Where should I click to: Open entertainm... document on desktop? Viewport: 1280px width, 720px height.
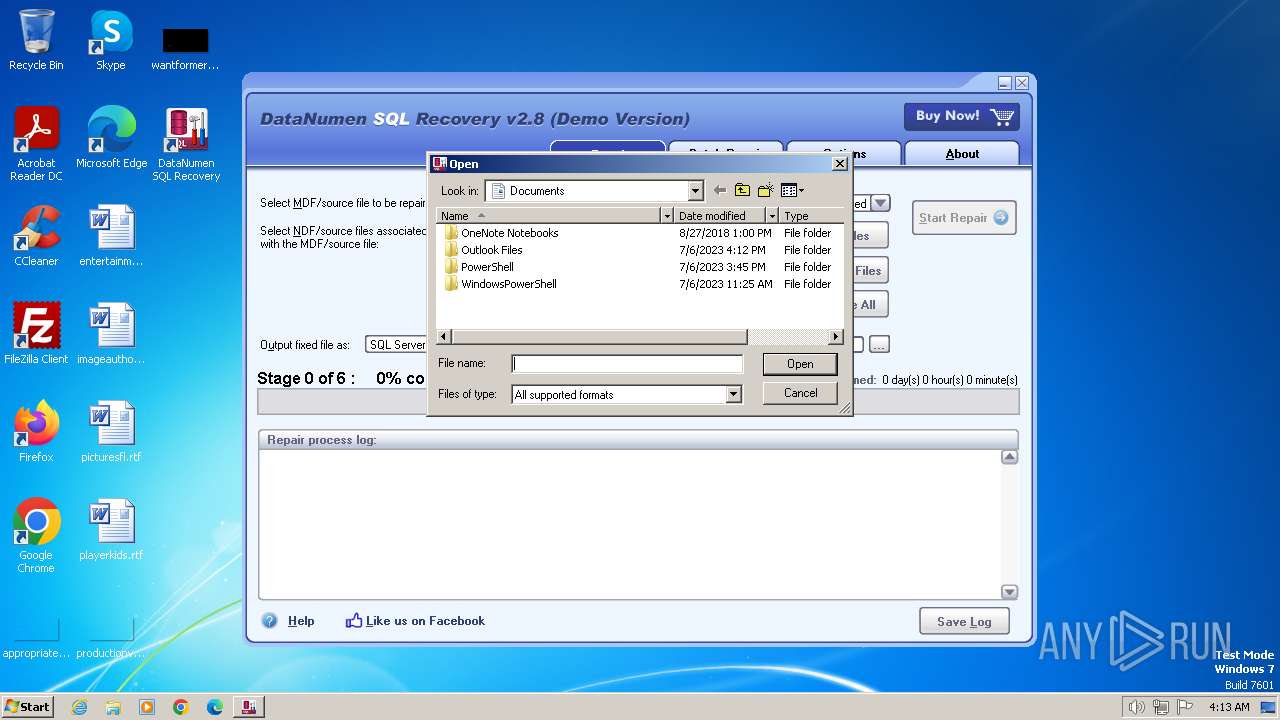point(111,236)
